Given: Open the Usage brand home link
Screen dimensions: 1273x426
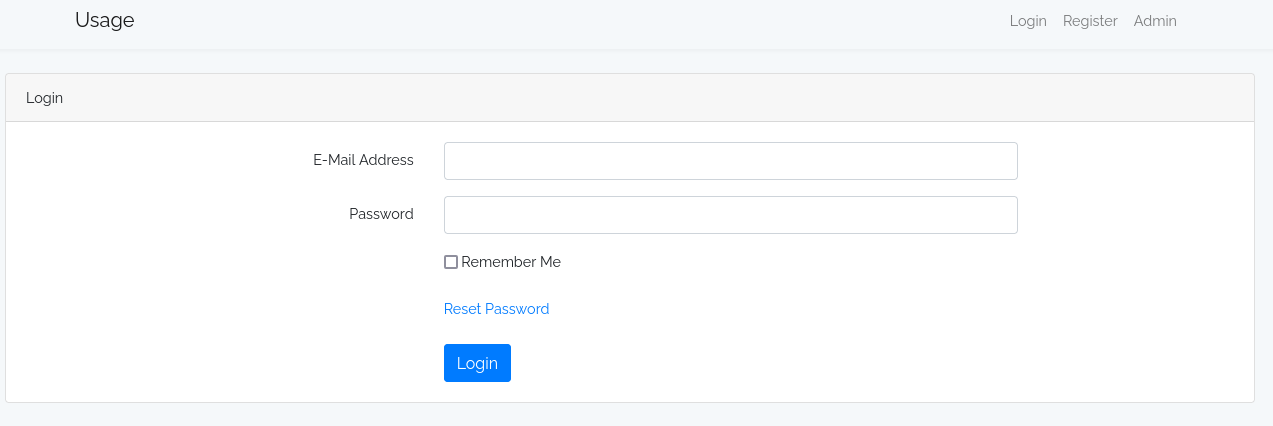Looking at the screenshot, I should [105, 20].
